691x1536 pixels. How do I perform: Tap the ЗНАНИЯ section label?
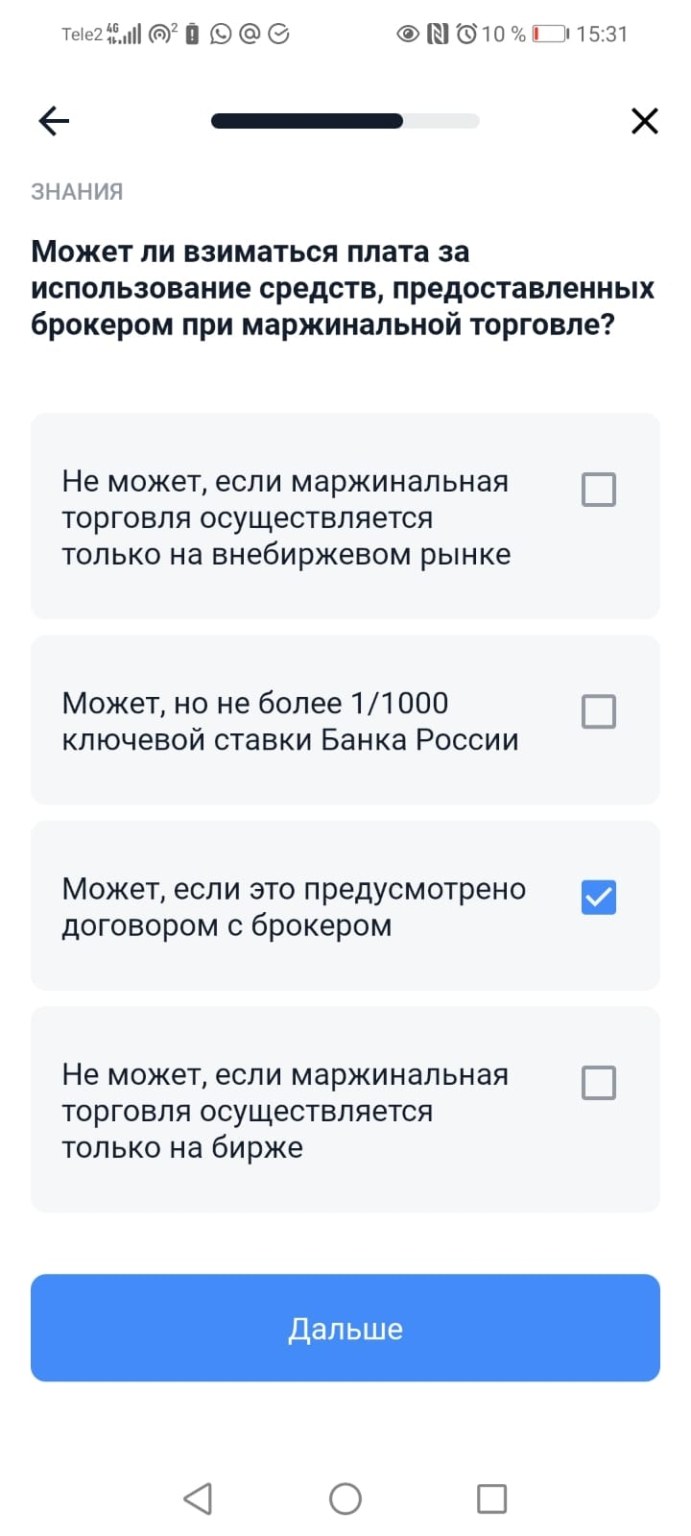tap(76, 191)
